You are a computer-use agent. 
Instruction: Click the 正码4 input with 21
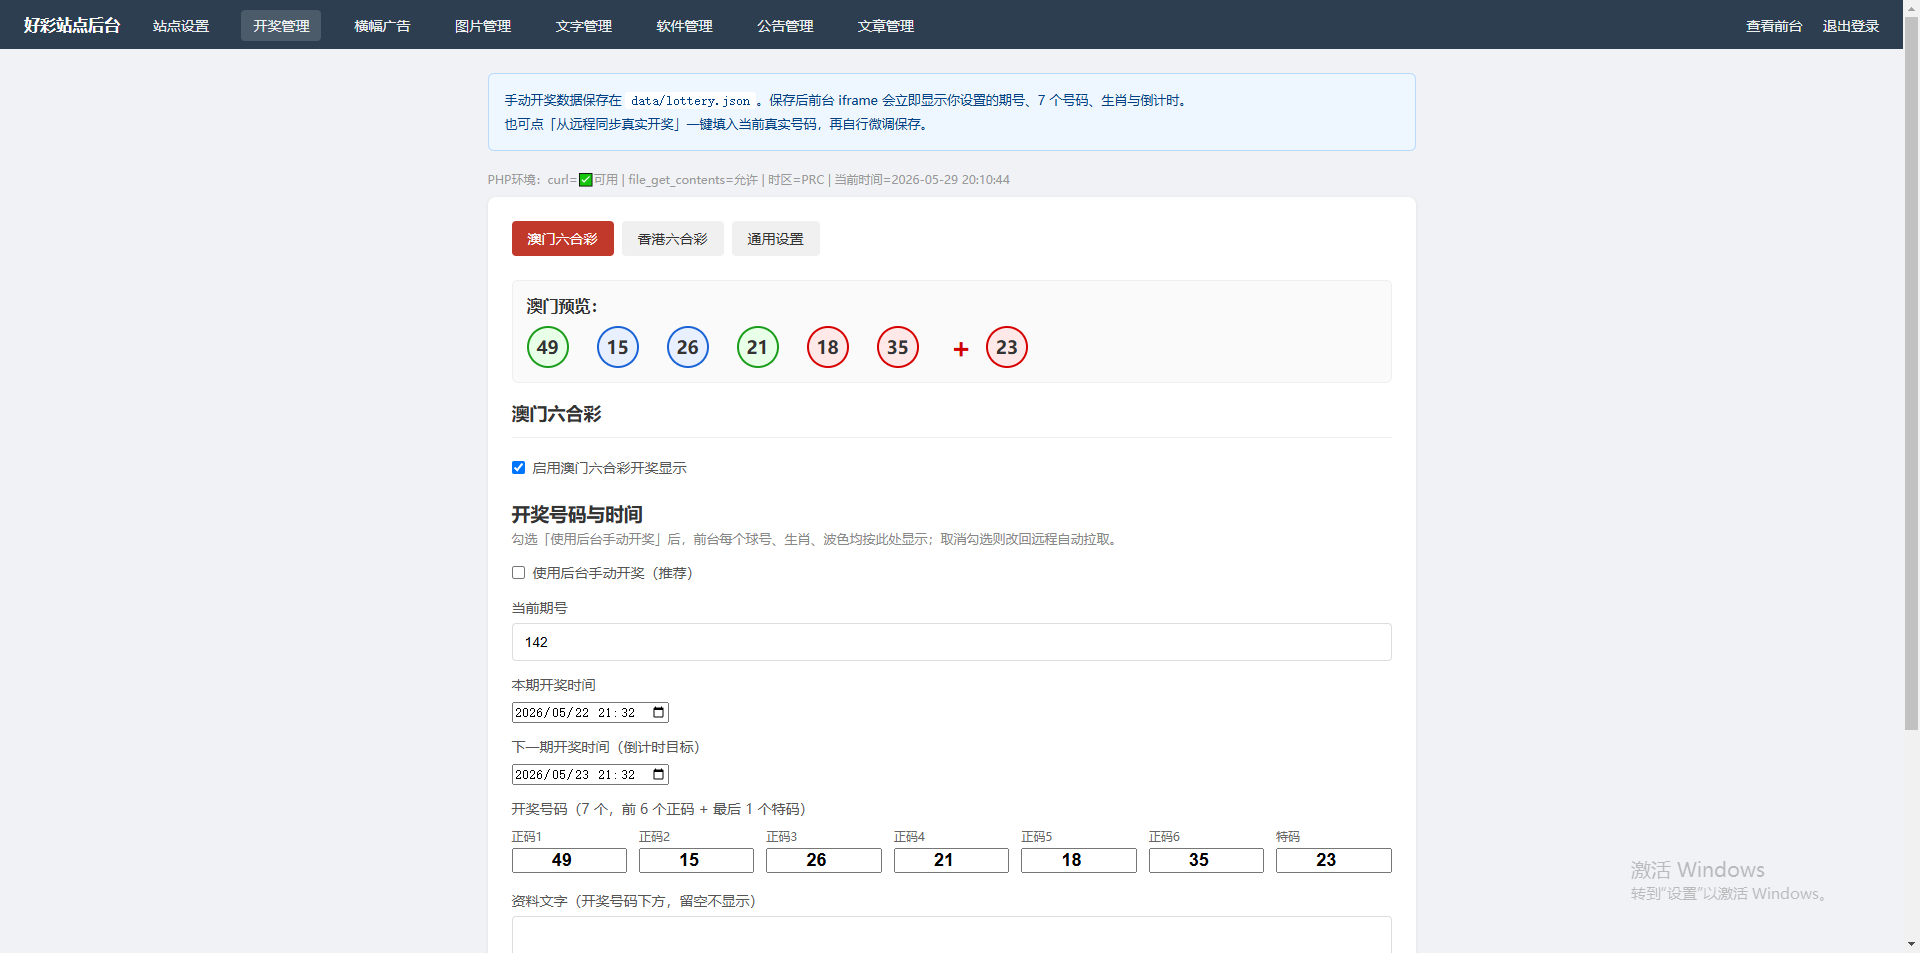click(951, 860)
